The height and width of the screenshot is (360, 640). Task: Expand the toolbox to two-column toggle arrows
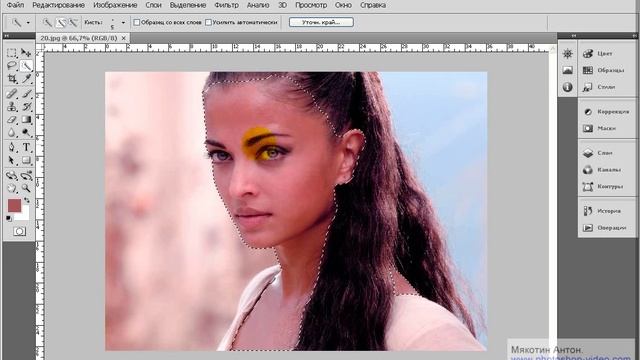tap(6, 36)
